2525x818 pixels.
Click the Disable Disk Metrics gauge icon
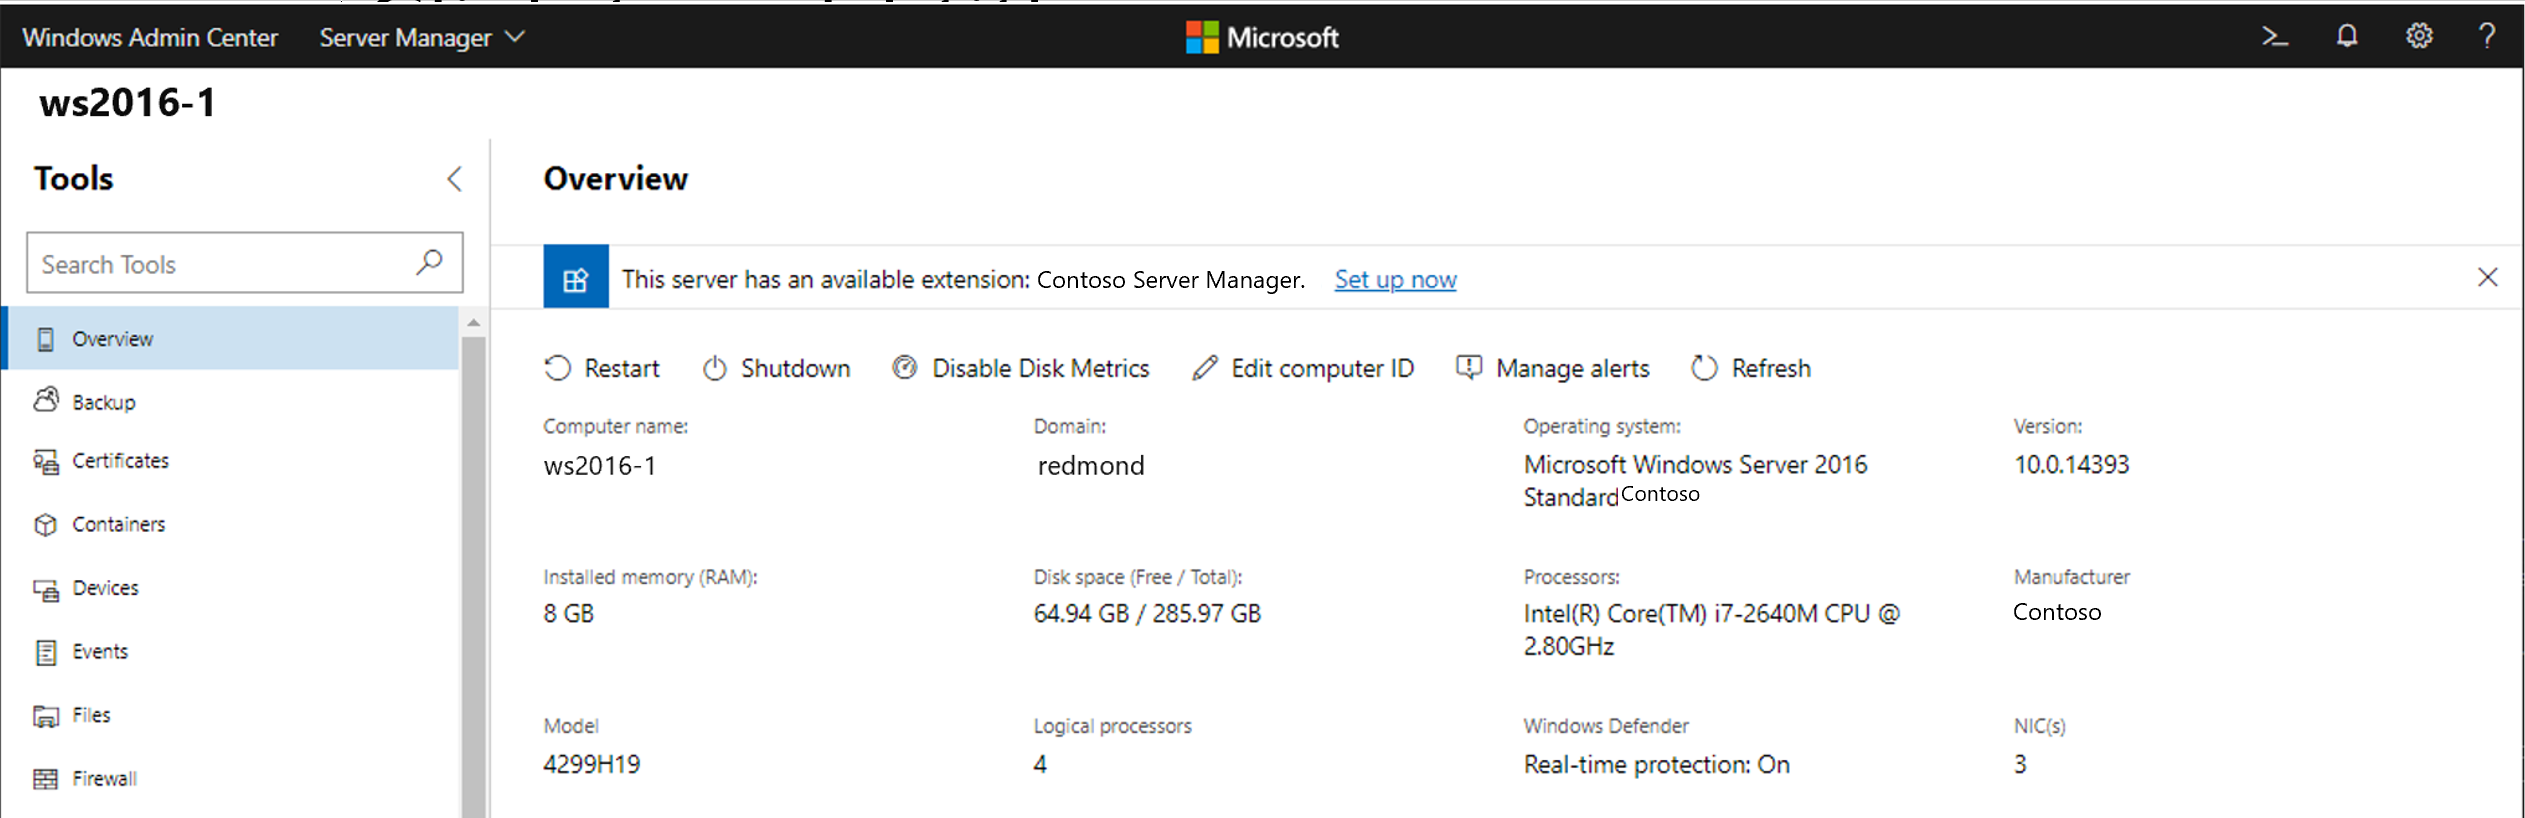[904, 368]
